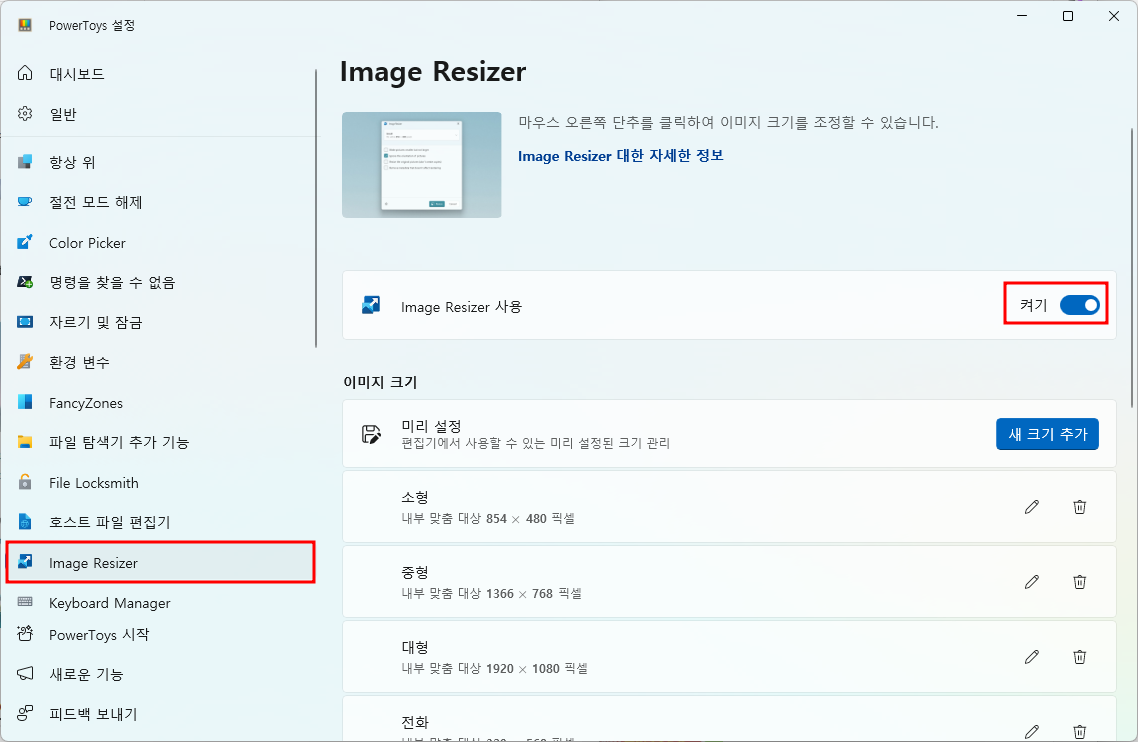Open File Locksmith settings
Screen dimensions: 1138x742
160,482
